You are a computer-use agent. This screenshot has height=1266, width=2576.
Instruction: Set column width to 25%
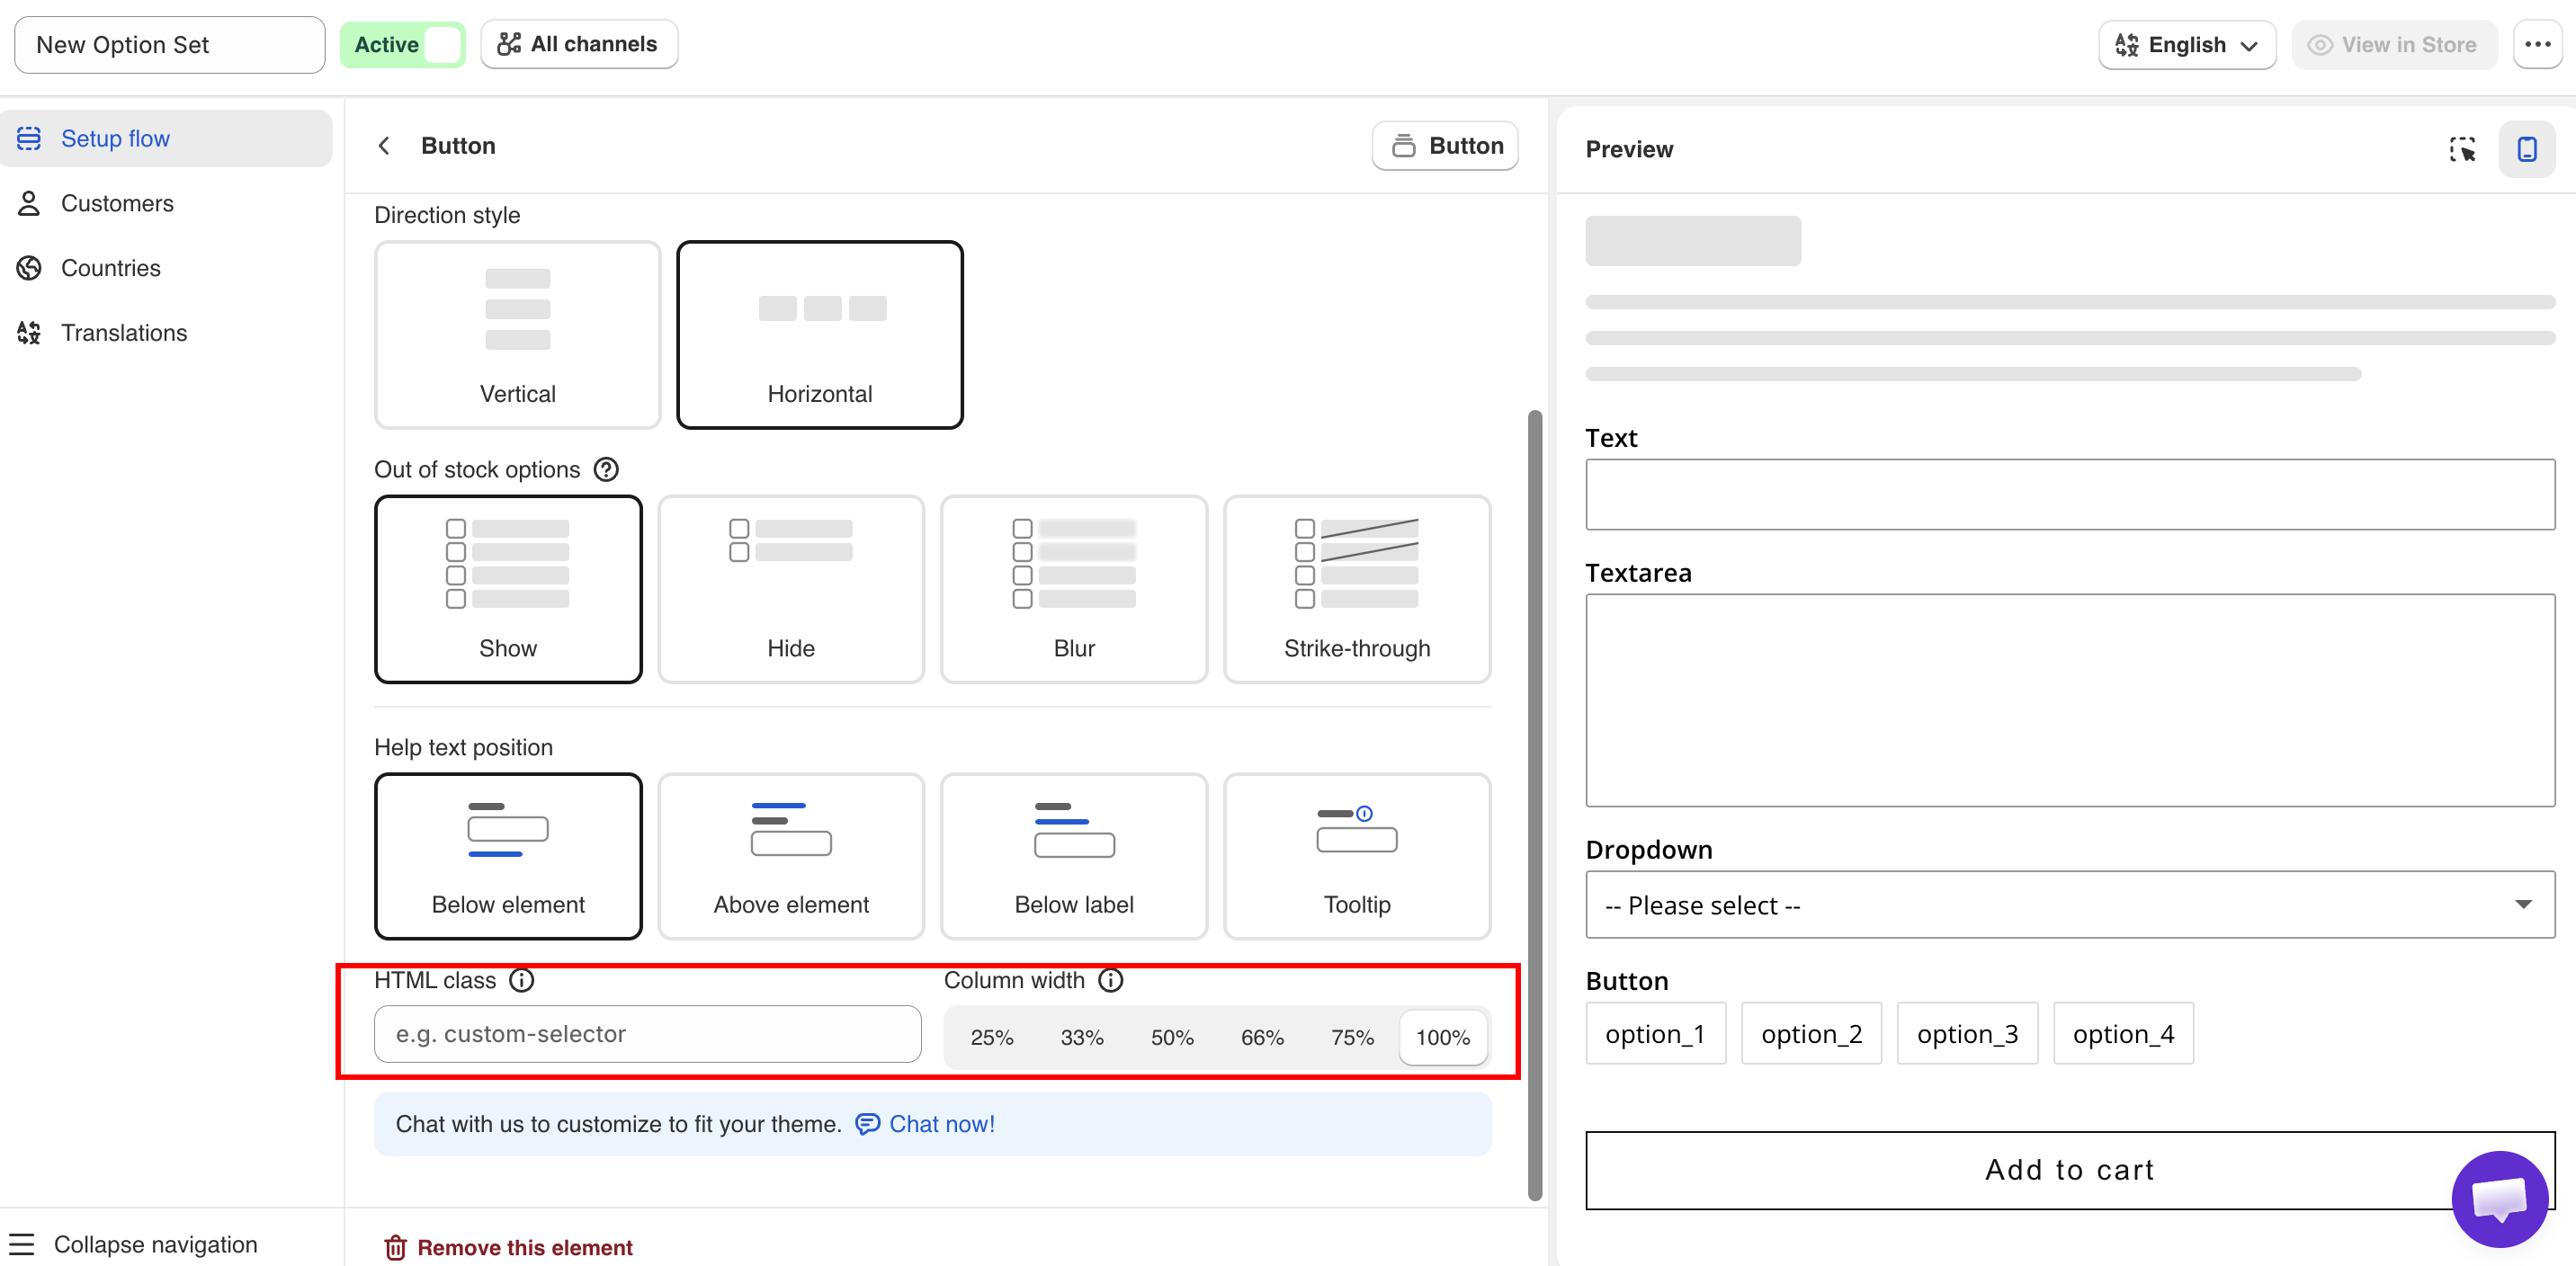[992, 1038]
